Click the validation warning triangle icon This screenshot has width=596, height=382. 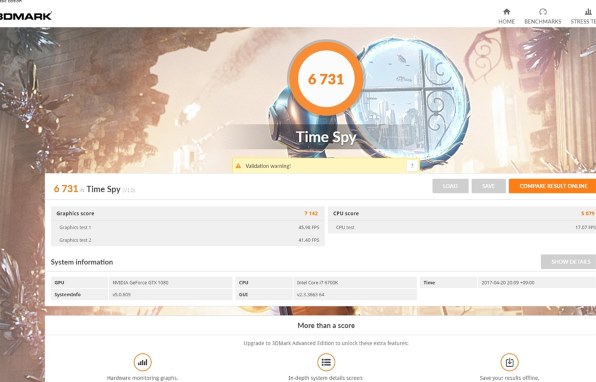point(238,166)
